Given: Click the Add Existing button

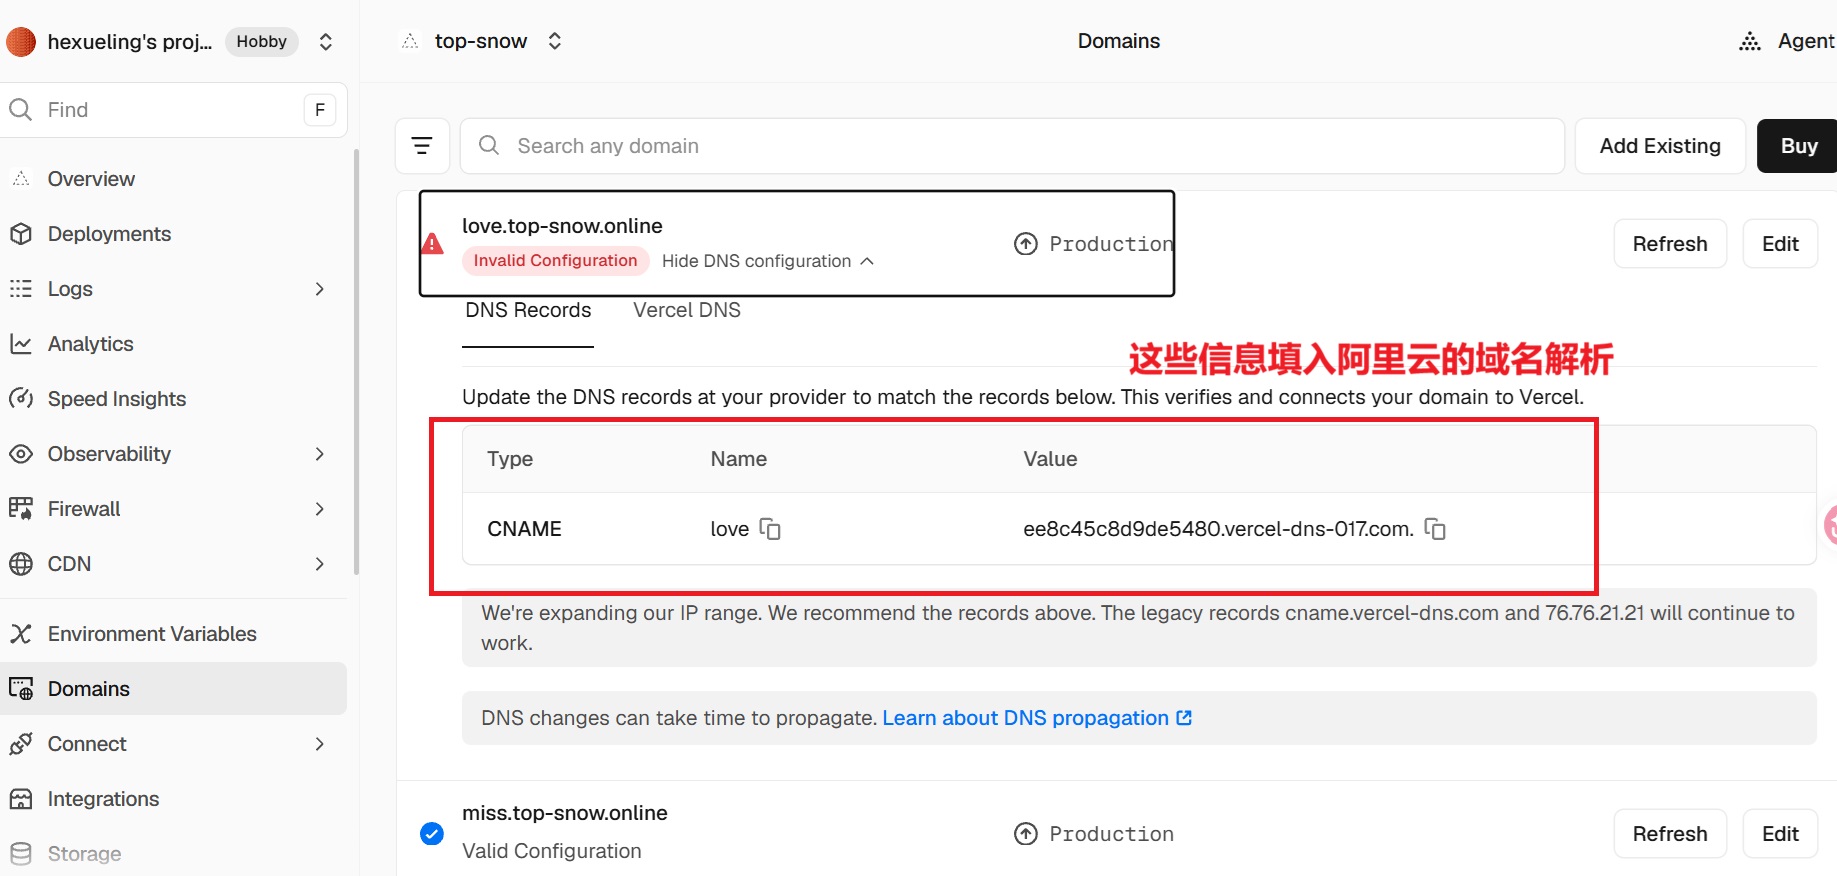Looking at the screenshot, I should pos(1660,146).
